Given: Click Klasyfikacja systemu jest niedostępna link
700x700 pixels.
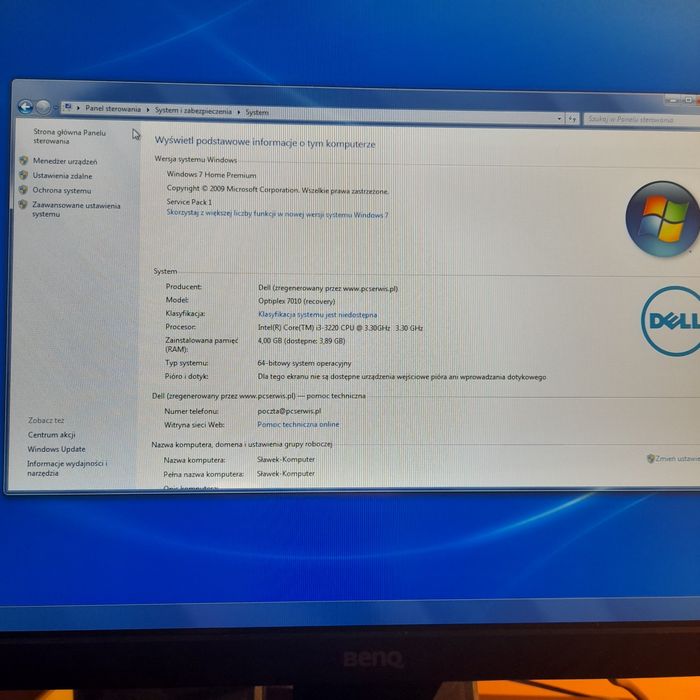Looking at the screenshot, I should (x=317, y=314).
